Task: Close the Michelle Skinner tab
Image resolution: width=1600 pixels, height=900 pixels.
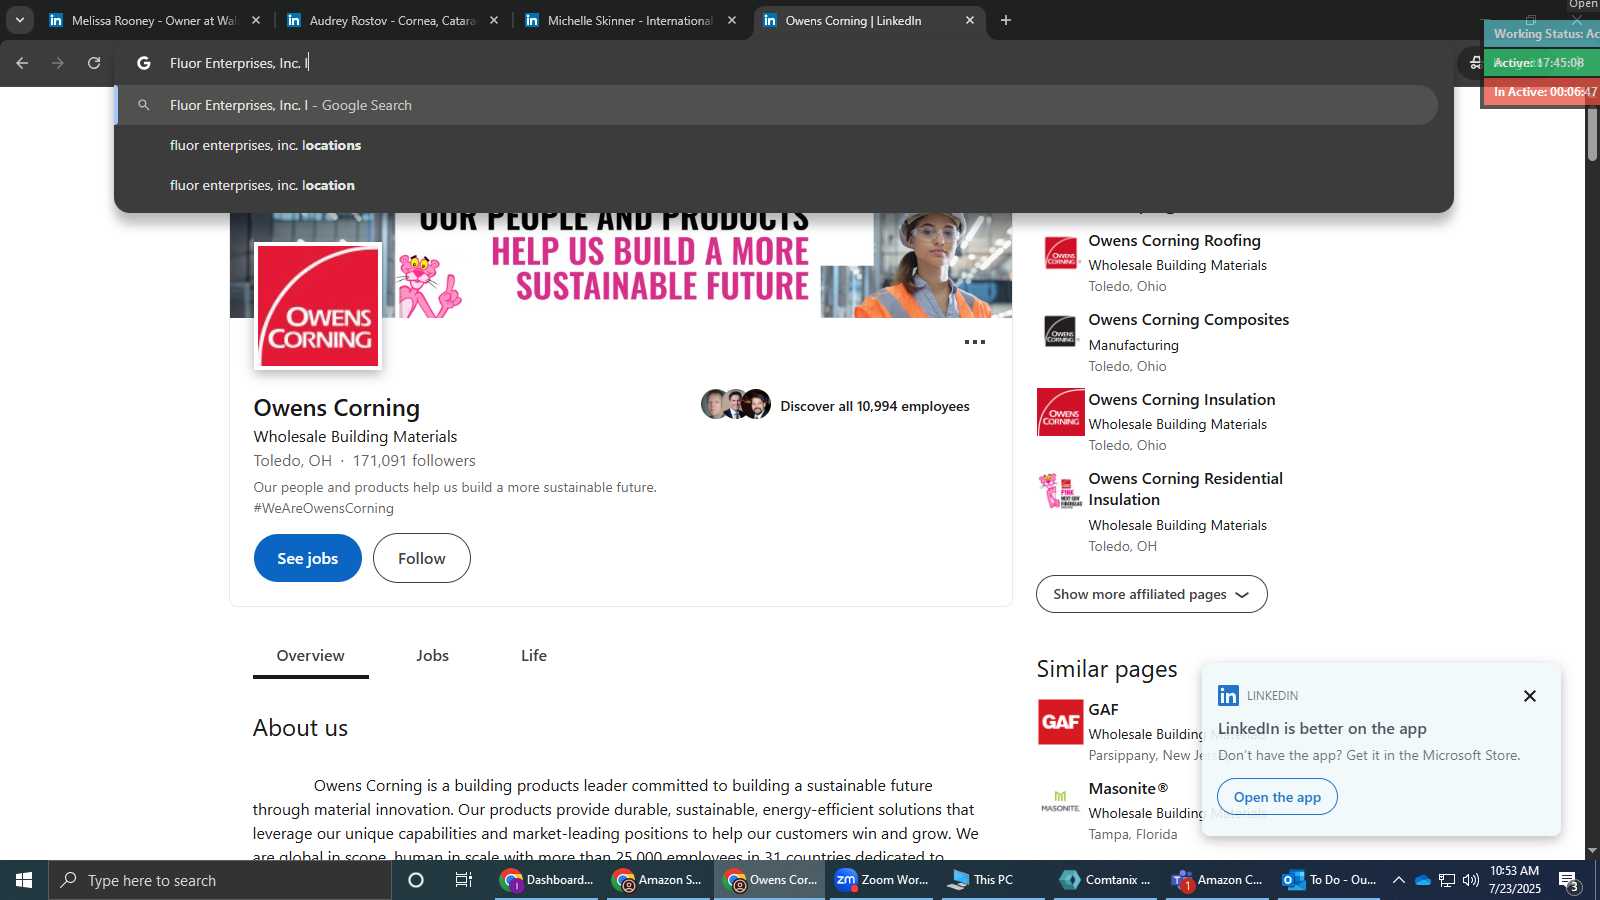Action: 732,20
